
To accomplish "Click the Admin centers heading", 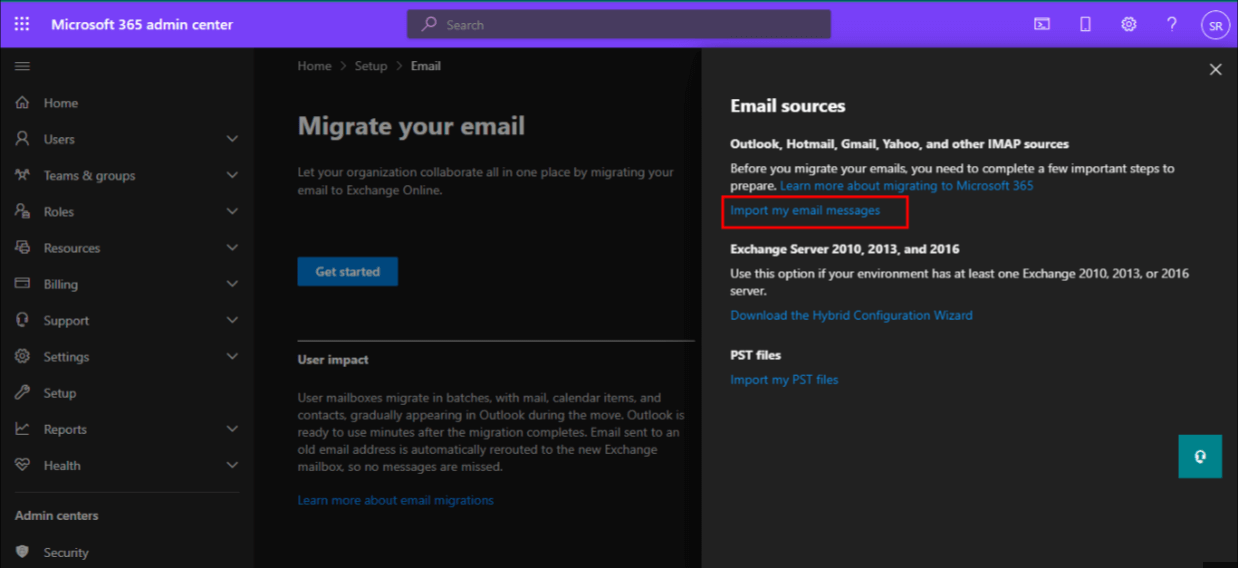I will [x=56, y=516].
